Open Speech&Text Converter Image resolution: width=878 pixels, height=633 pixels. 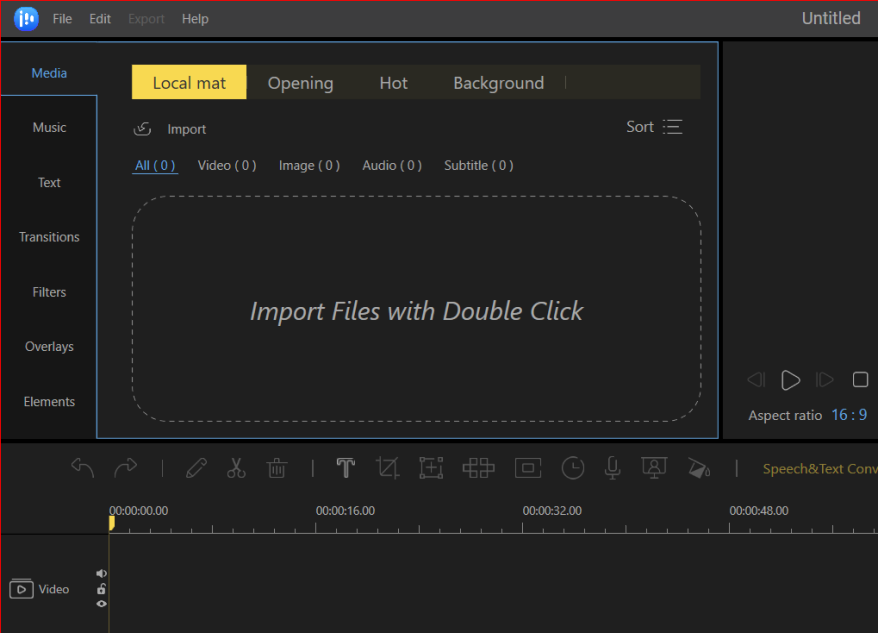pos(820,469)
